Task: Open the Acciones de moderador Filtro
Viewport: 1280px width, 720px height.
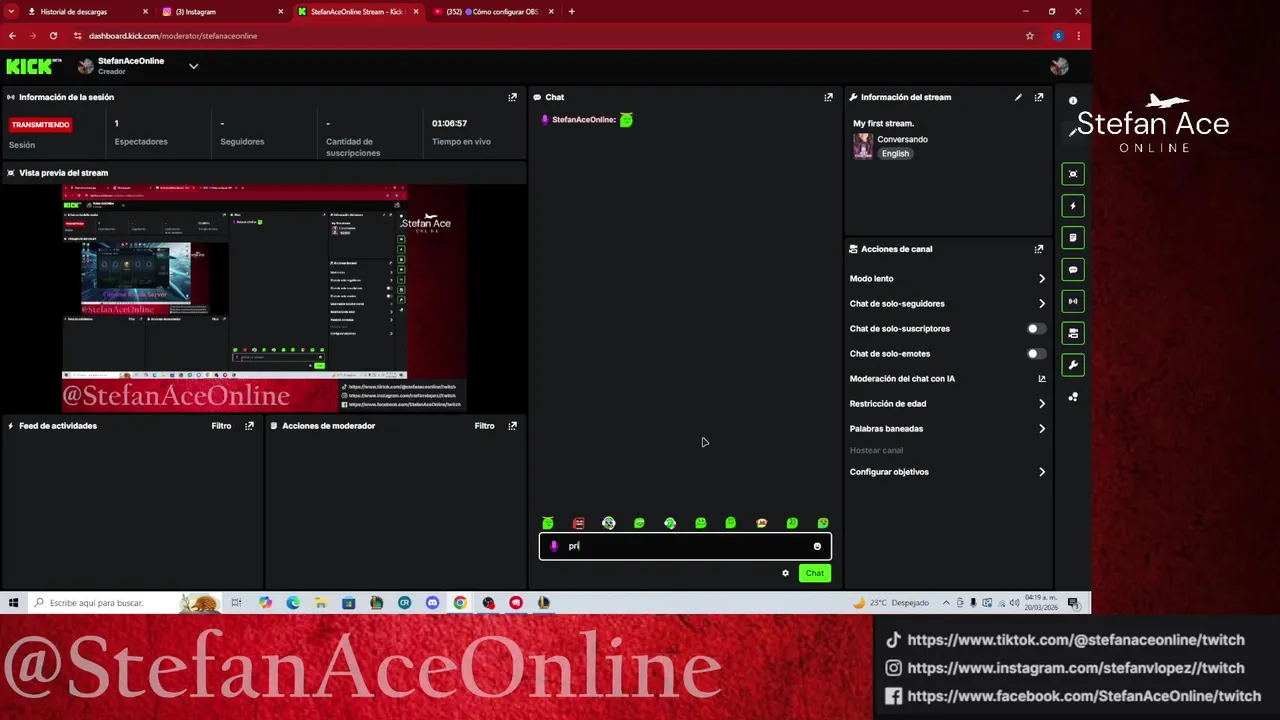Action: [x=484, y=426]
